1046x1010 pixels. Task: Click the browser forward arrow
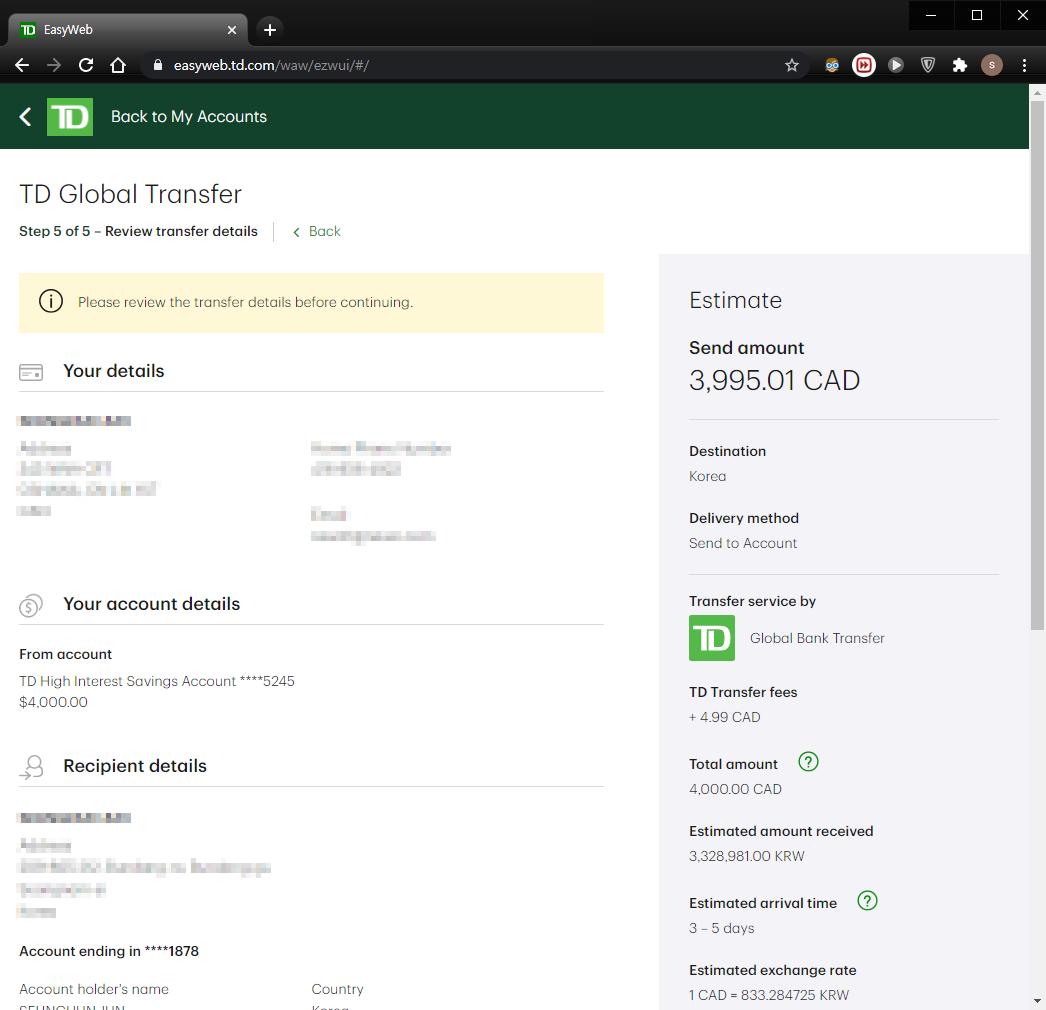click(x=54, y=65)
